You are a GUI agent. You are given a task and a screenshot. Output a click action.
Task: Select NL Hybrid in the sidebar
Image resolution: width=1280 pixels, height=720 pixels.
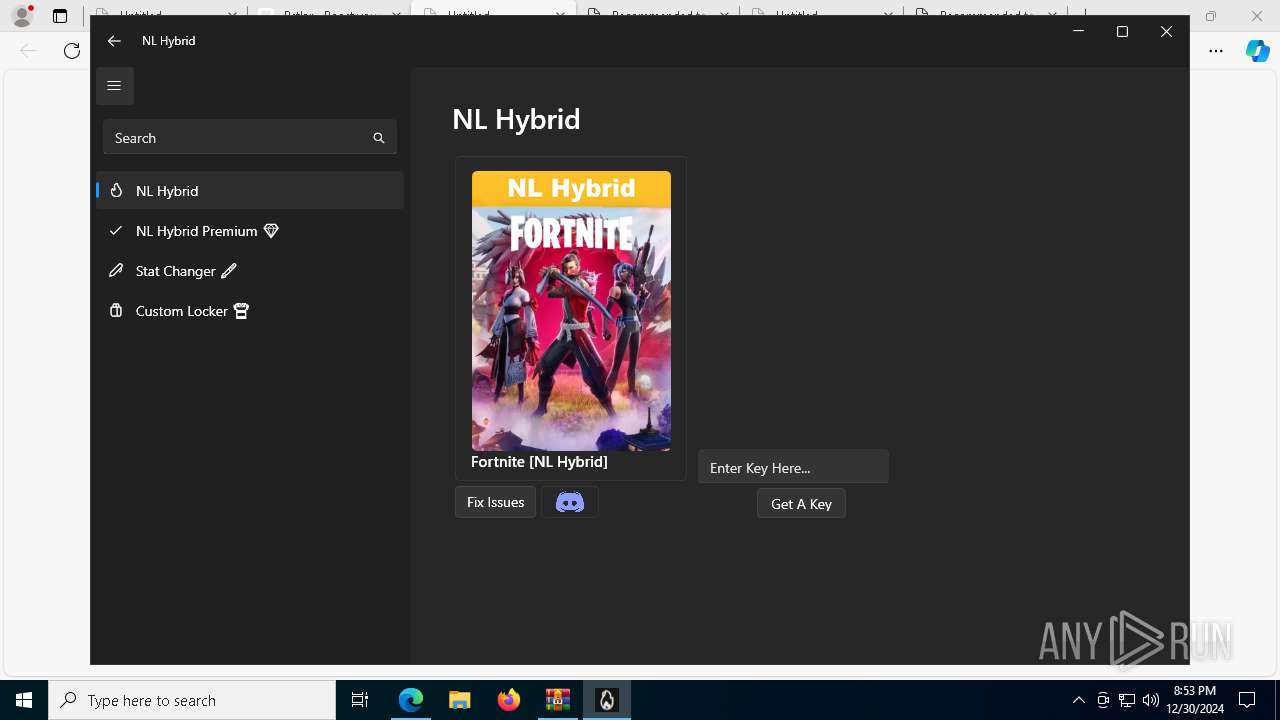coord(250,190)
